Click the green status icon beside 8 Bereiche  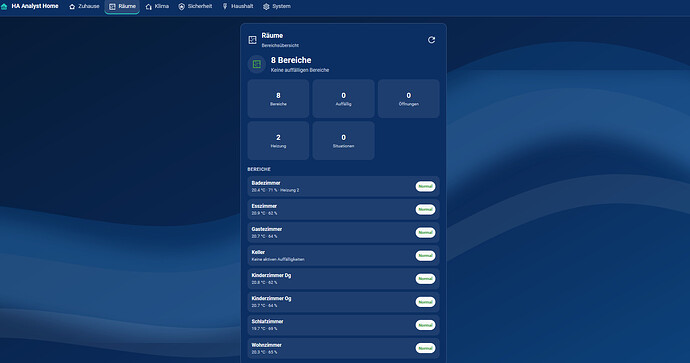pyautogui.click(x=257, y=64)
